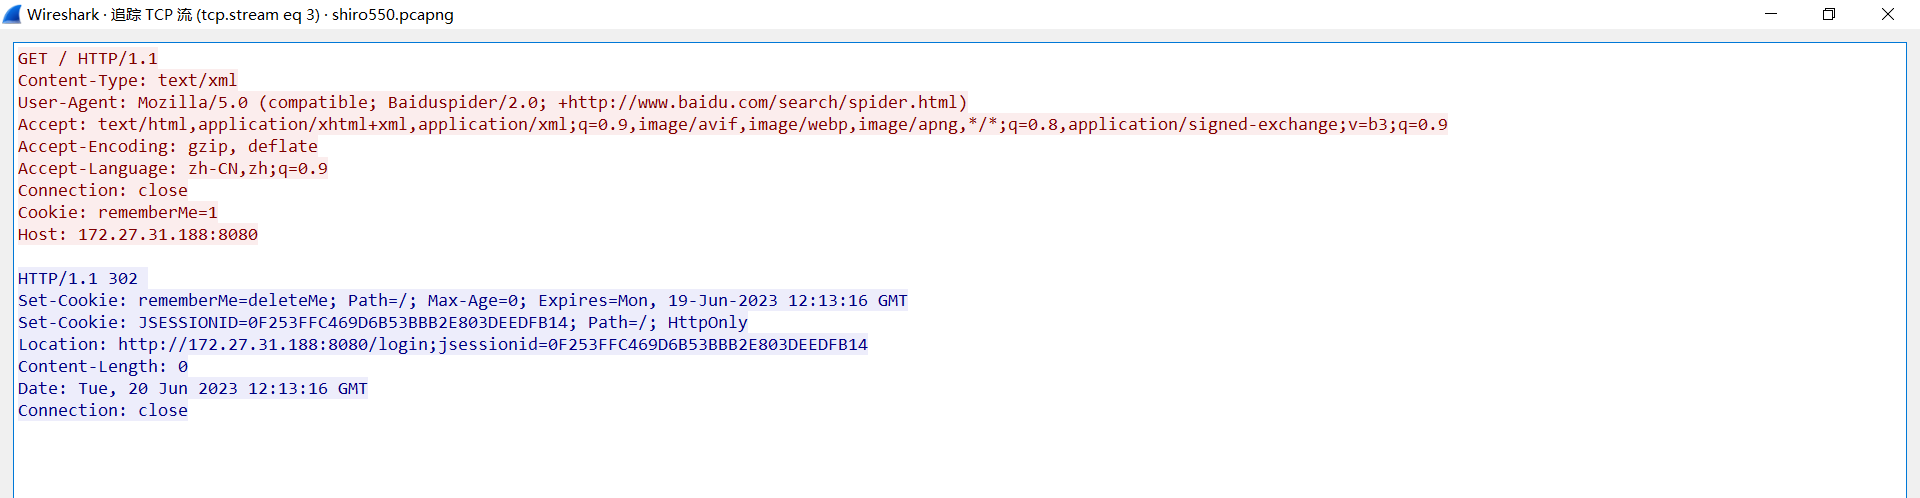Click the Accept-Language: zh-CN header line
Screen dimensions: 1920x498
coord(172,169)
